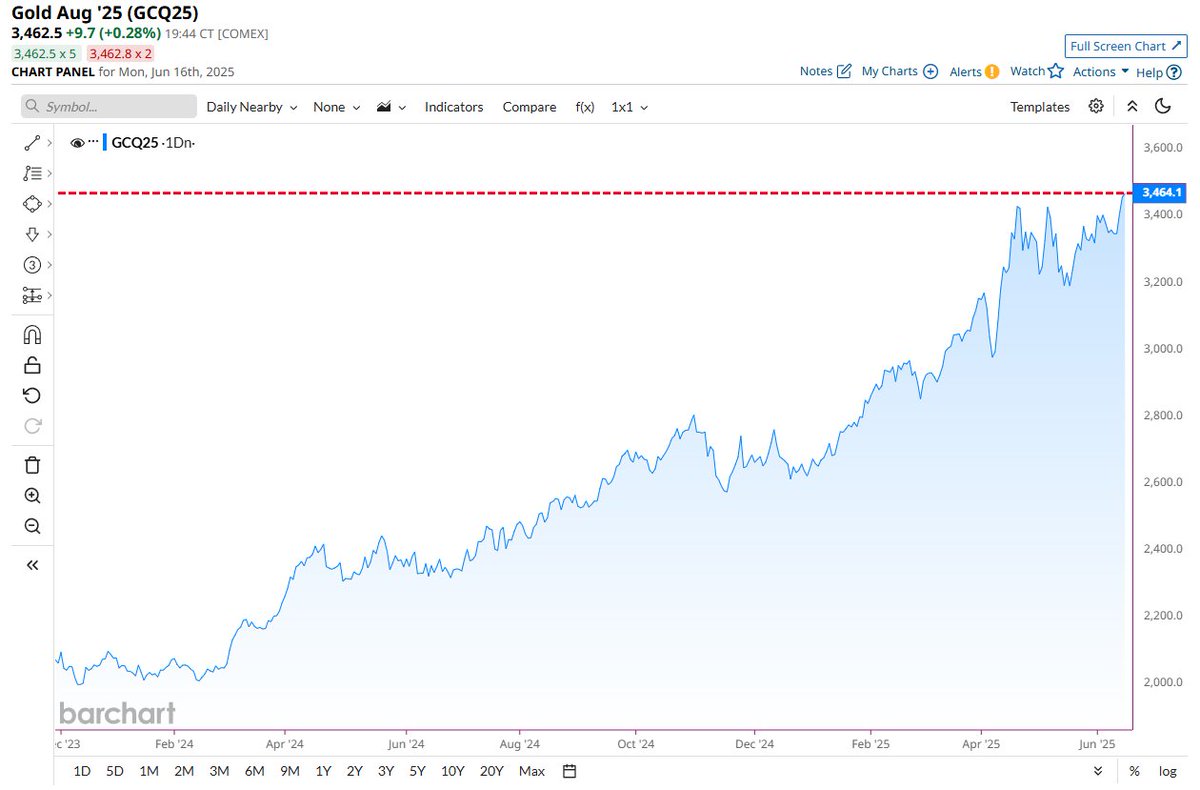Open Full Screen Chart
The image size is (1200, 790).
(1125, 46)
